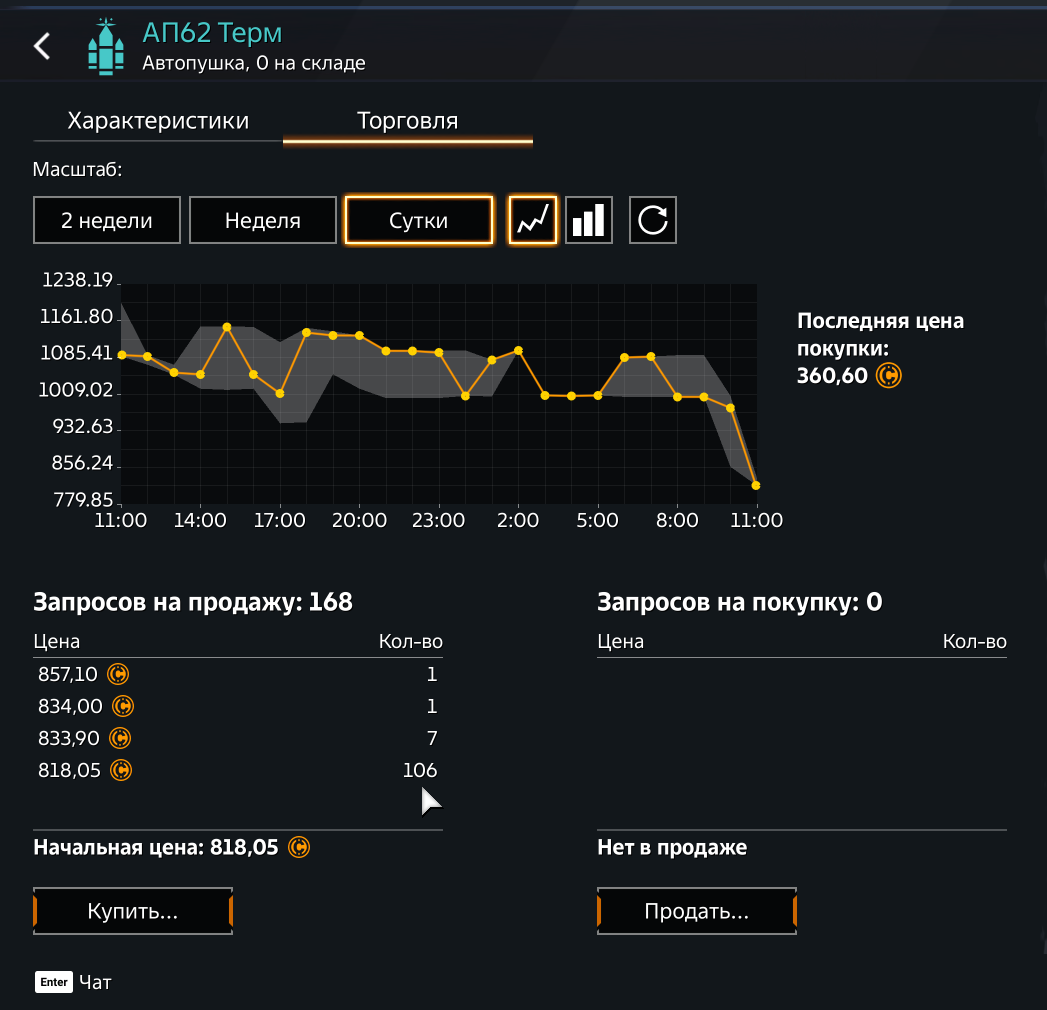Set scale to 2 недели

[x=107, y=220]
